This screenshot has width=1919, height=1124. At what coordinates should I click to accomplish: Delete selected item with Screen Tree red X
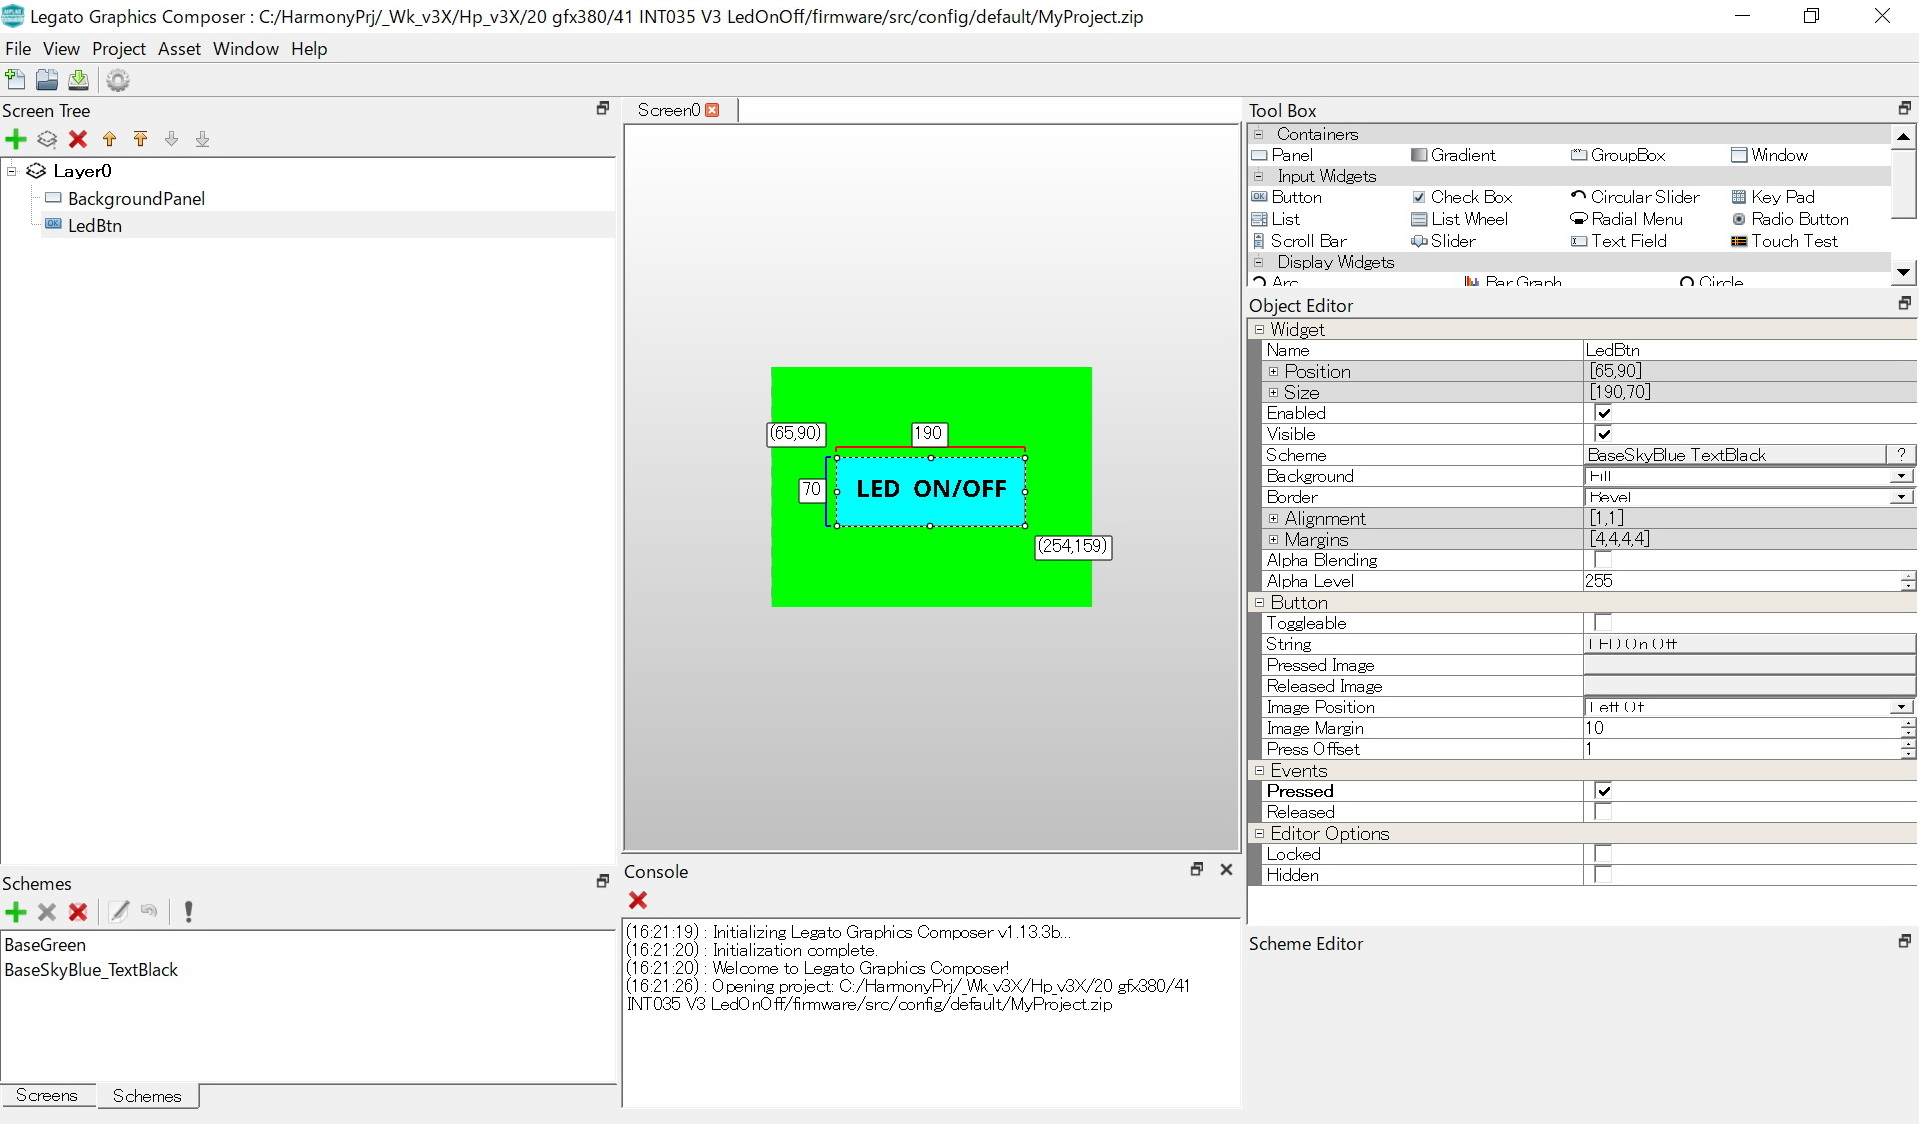pos(78,139)
